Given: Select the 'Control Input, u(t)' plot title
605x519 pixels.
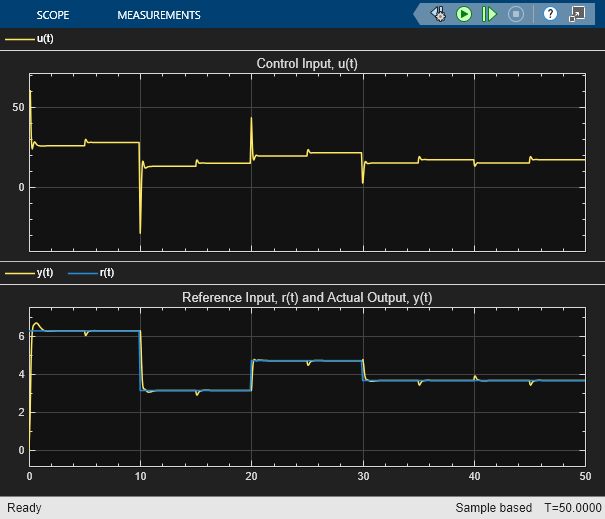Looking at the screenshot, I should [x=306, y=65].
